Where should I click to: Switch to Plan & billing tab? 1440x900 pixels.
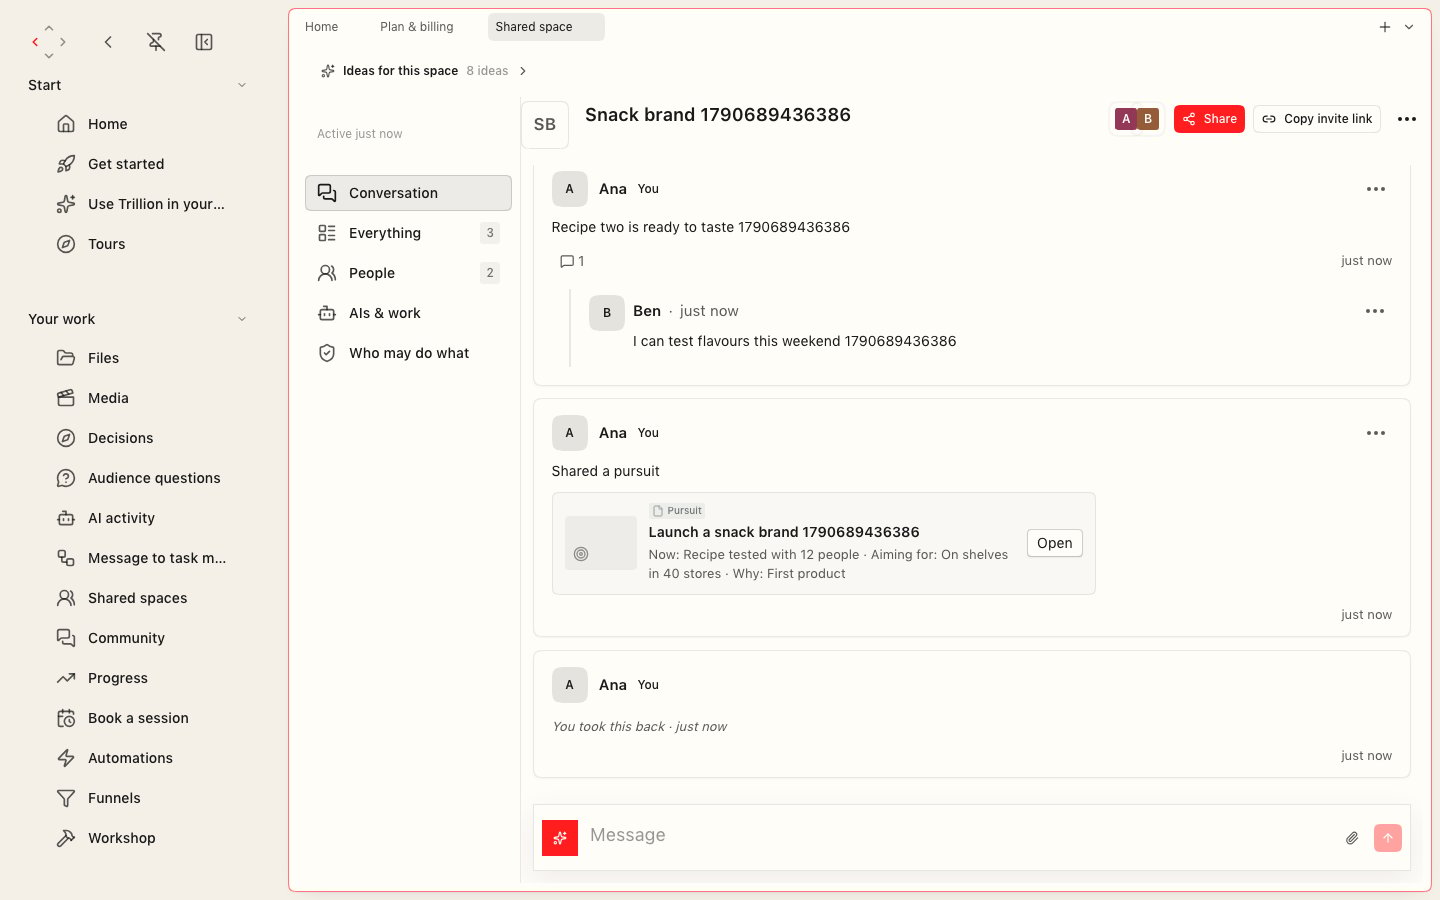tap(417, 27)
